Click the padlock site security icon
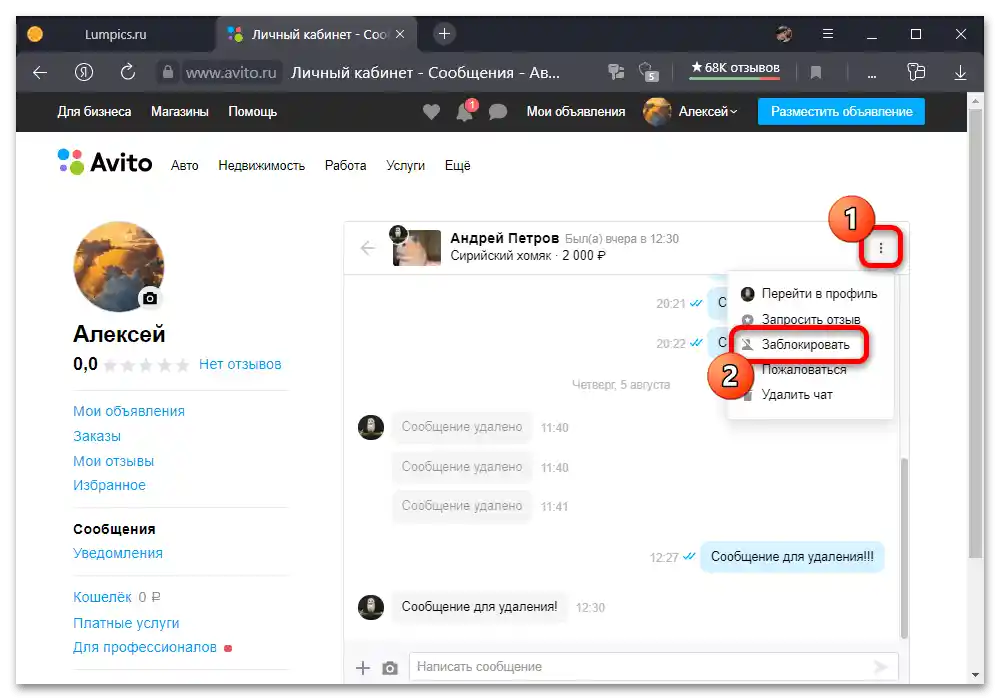Screen dimensions: 1000x700 (168, 72)
